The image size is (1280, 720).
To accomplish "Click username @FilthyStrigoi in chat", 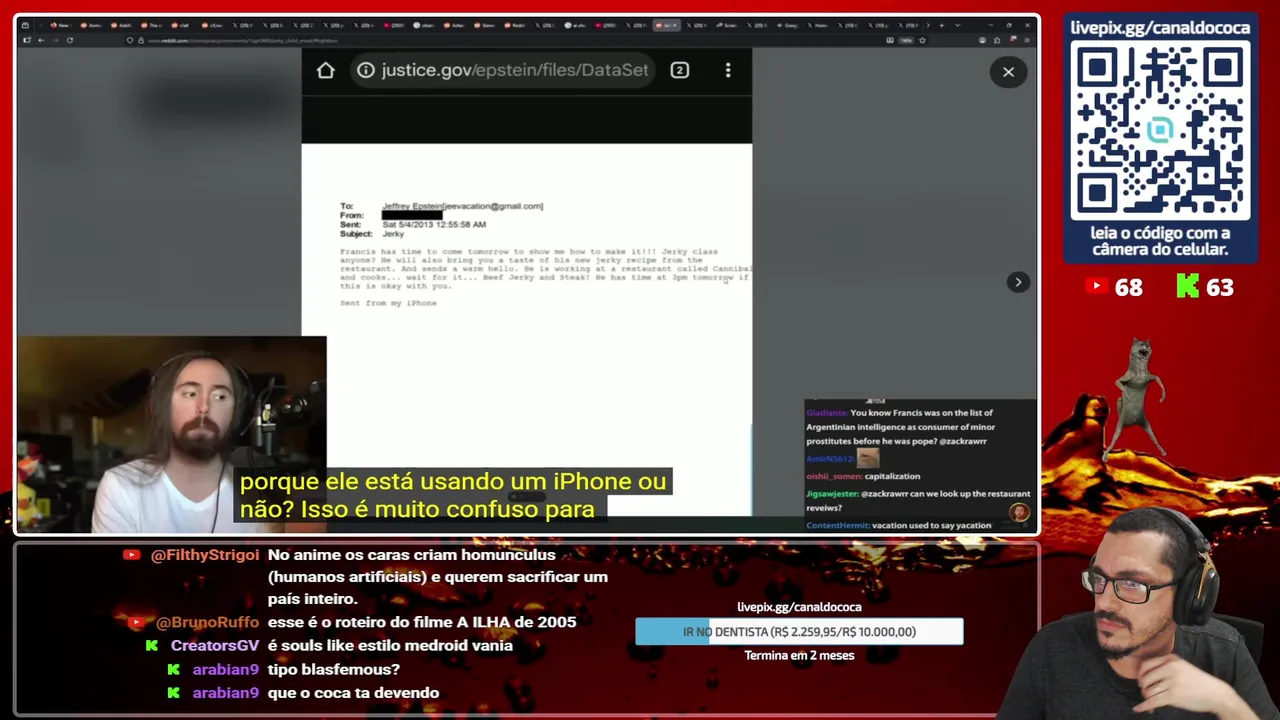I will click(x=205, y=555).
